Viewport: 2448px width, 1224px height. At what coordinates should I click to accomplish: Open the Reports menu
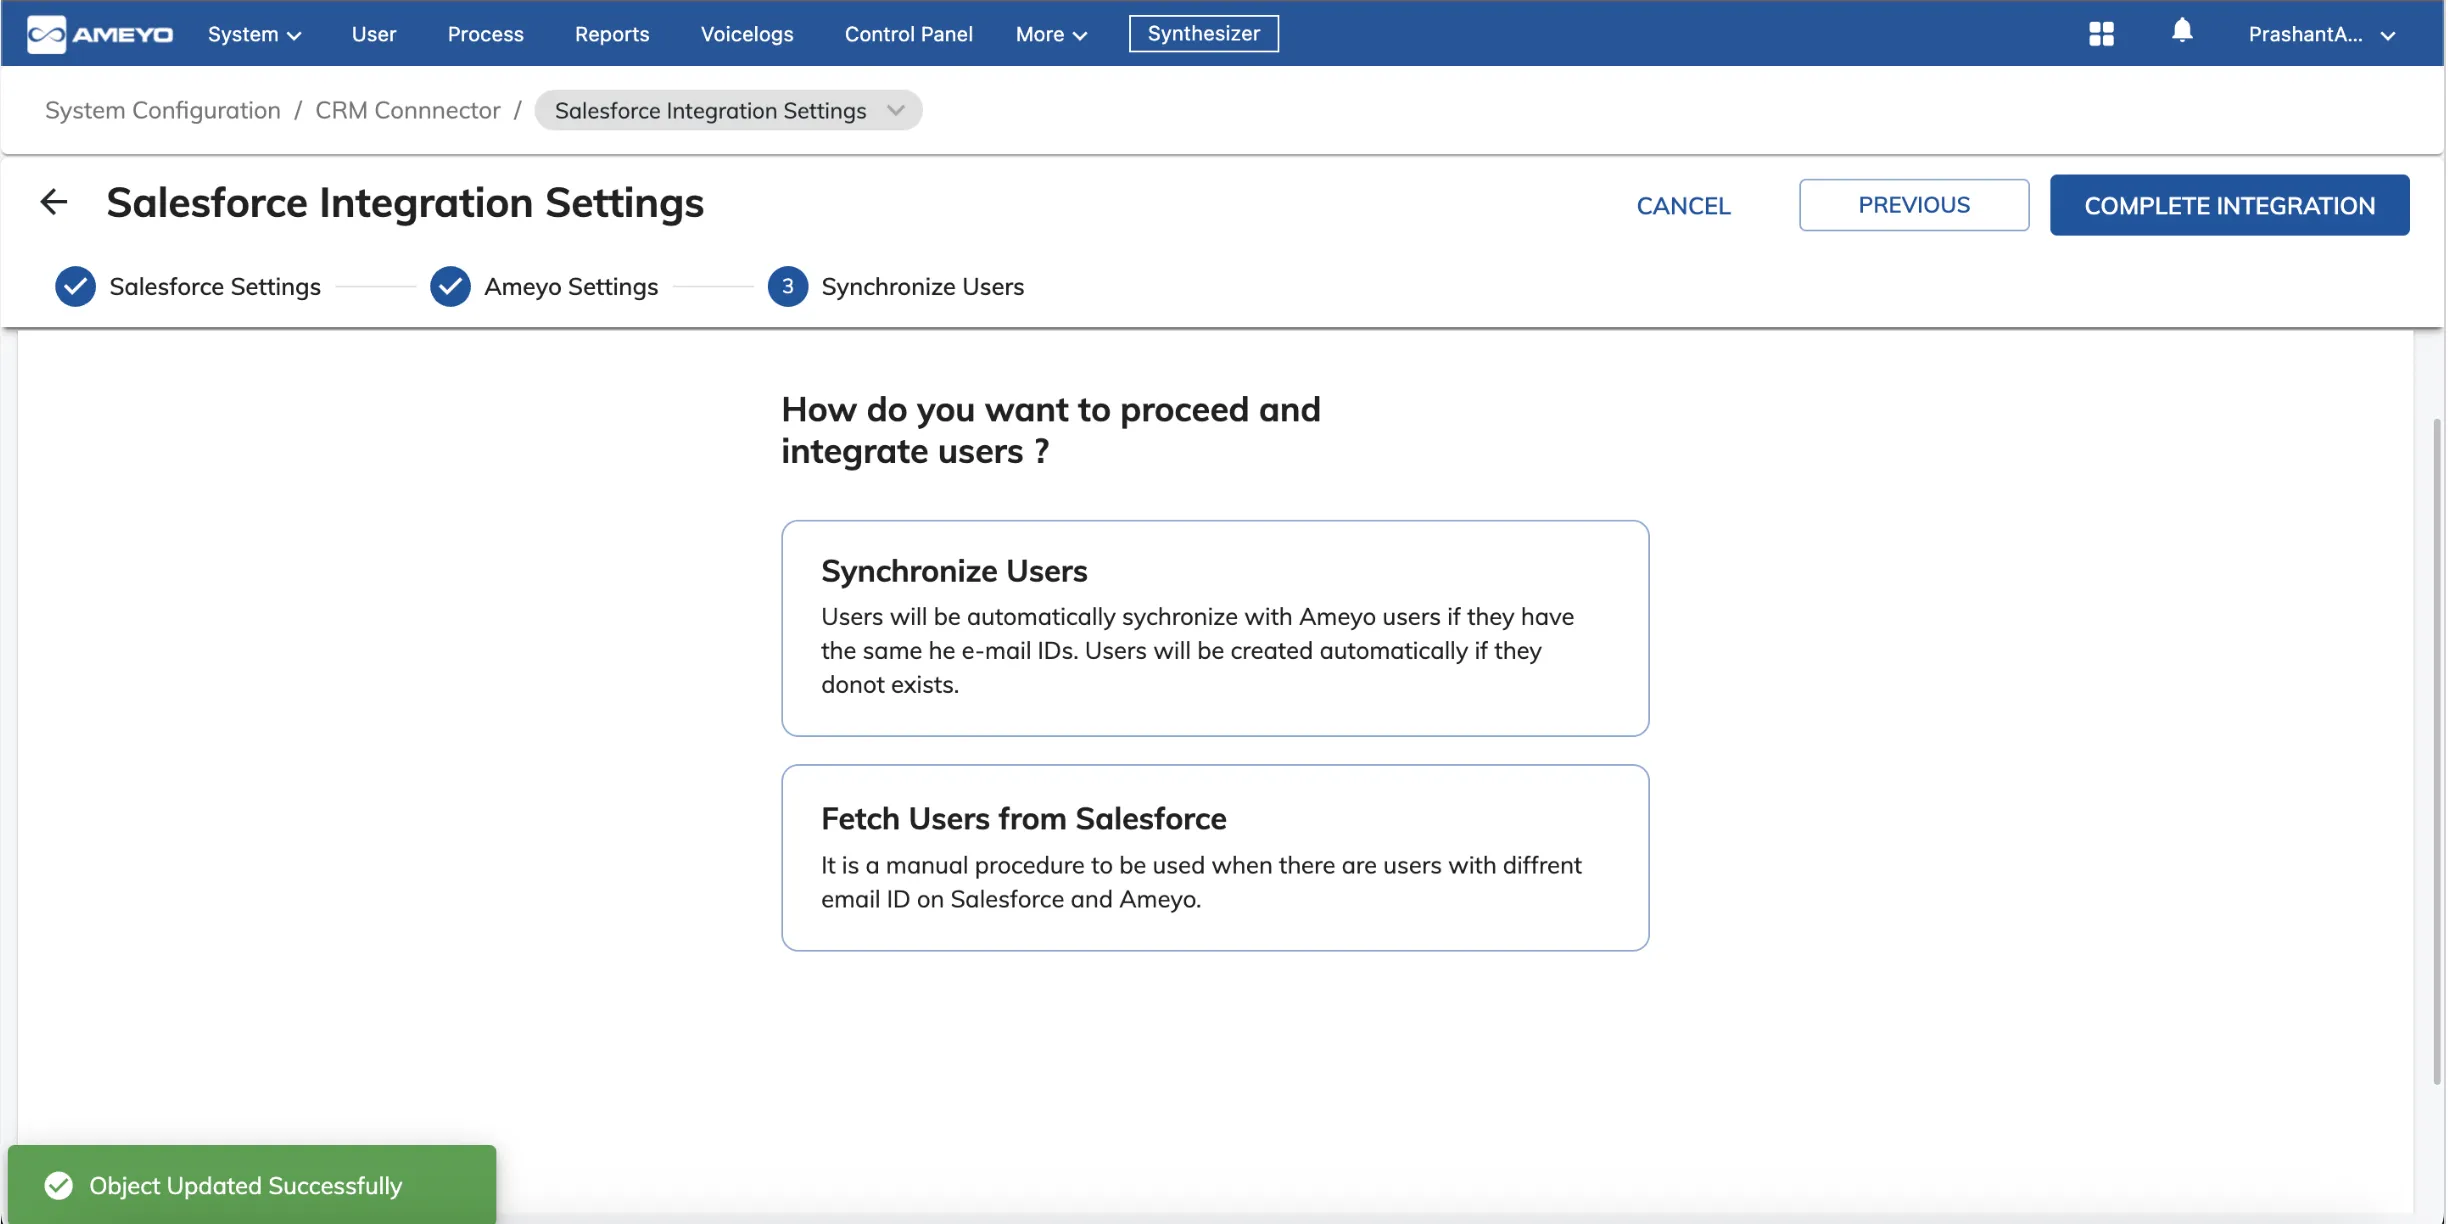pos(612,34)
